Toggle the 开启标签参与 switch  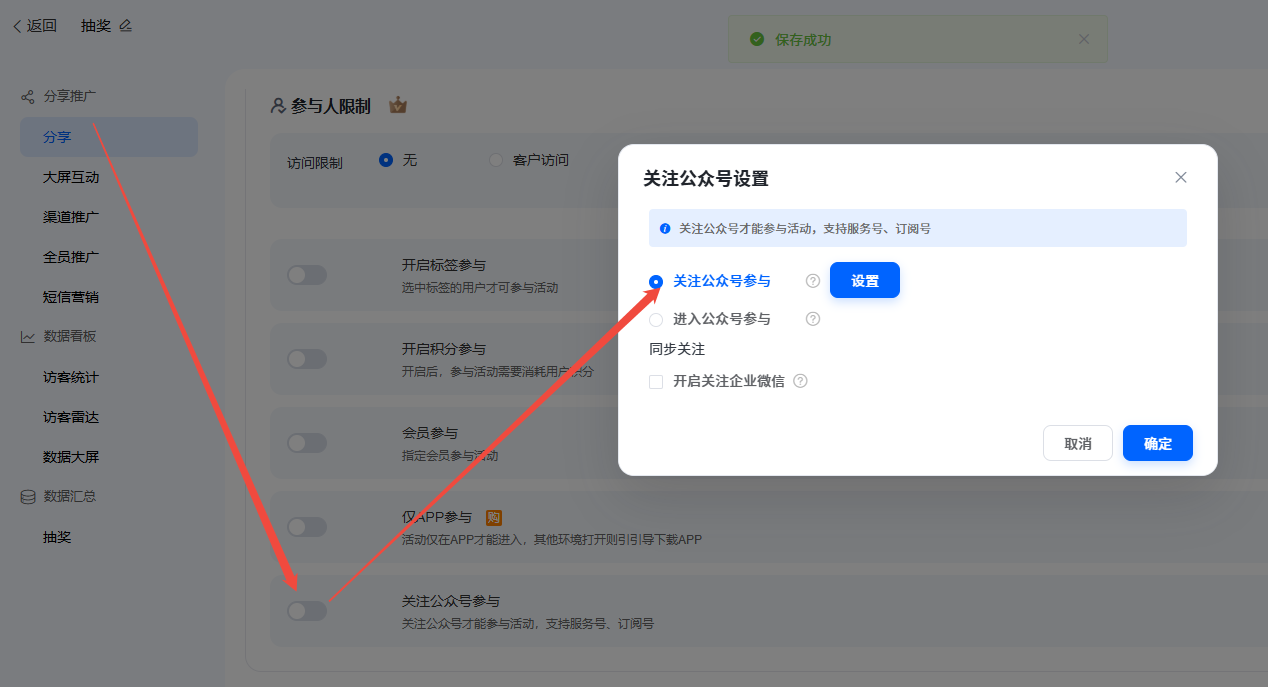tap(307, 275)
